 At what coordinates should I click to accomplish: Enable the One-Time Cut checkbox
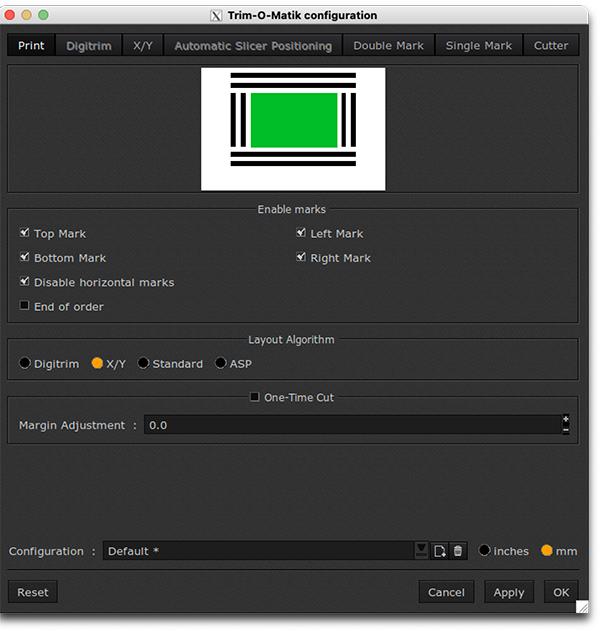click(x=255, y=397)
